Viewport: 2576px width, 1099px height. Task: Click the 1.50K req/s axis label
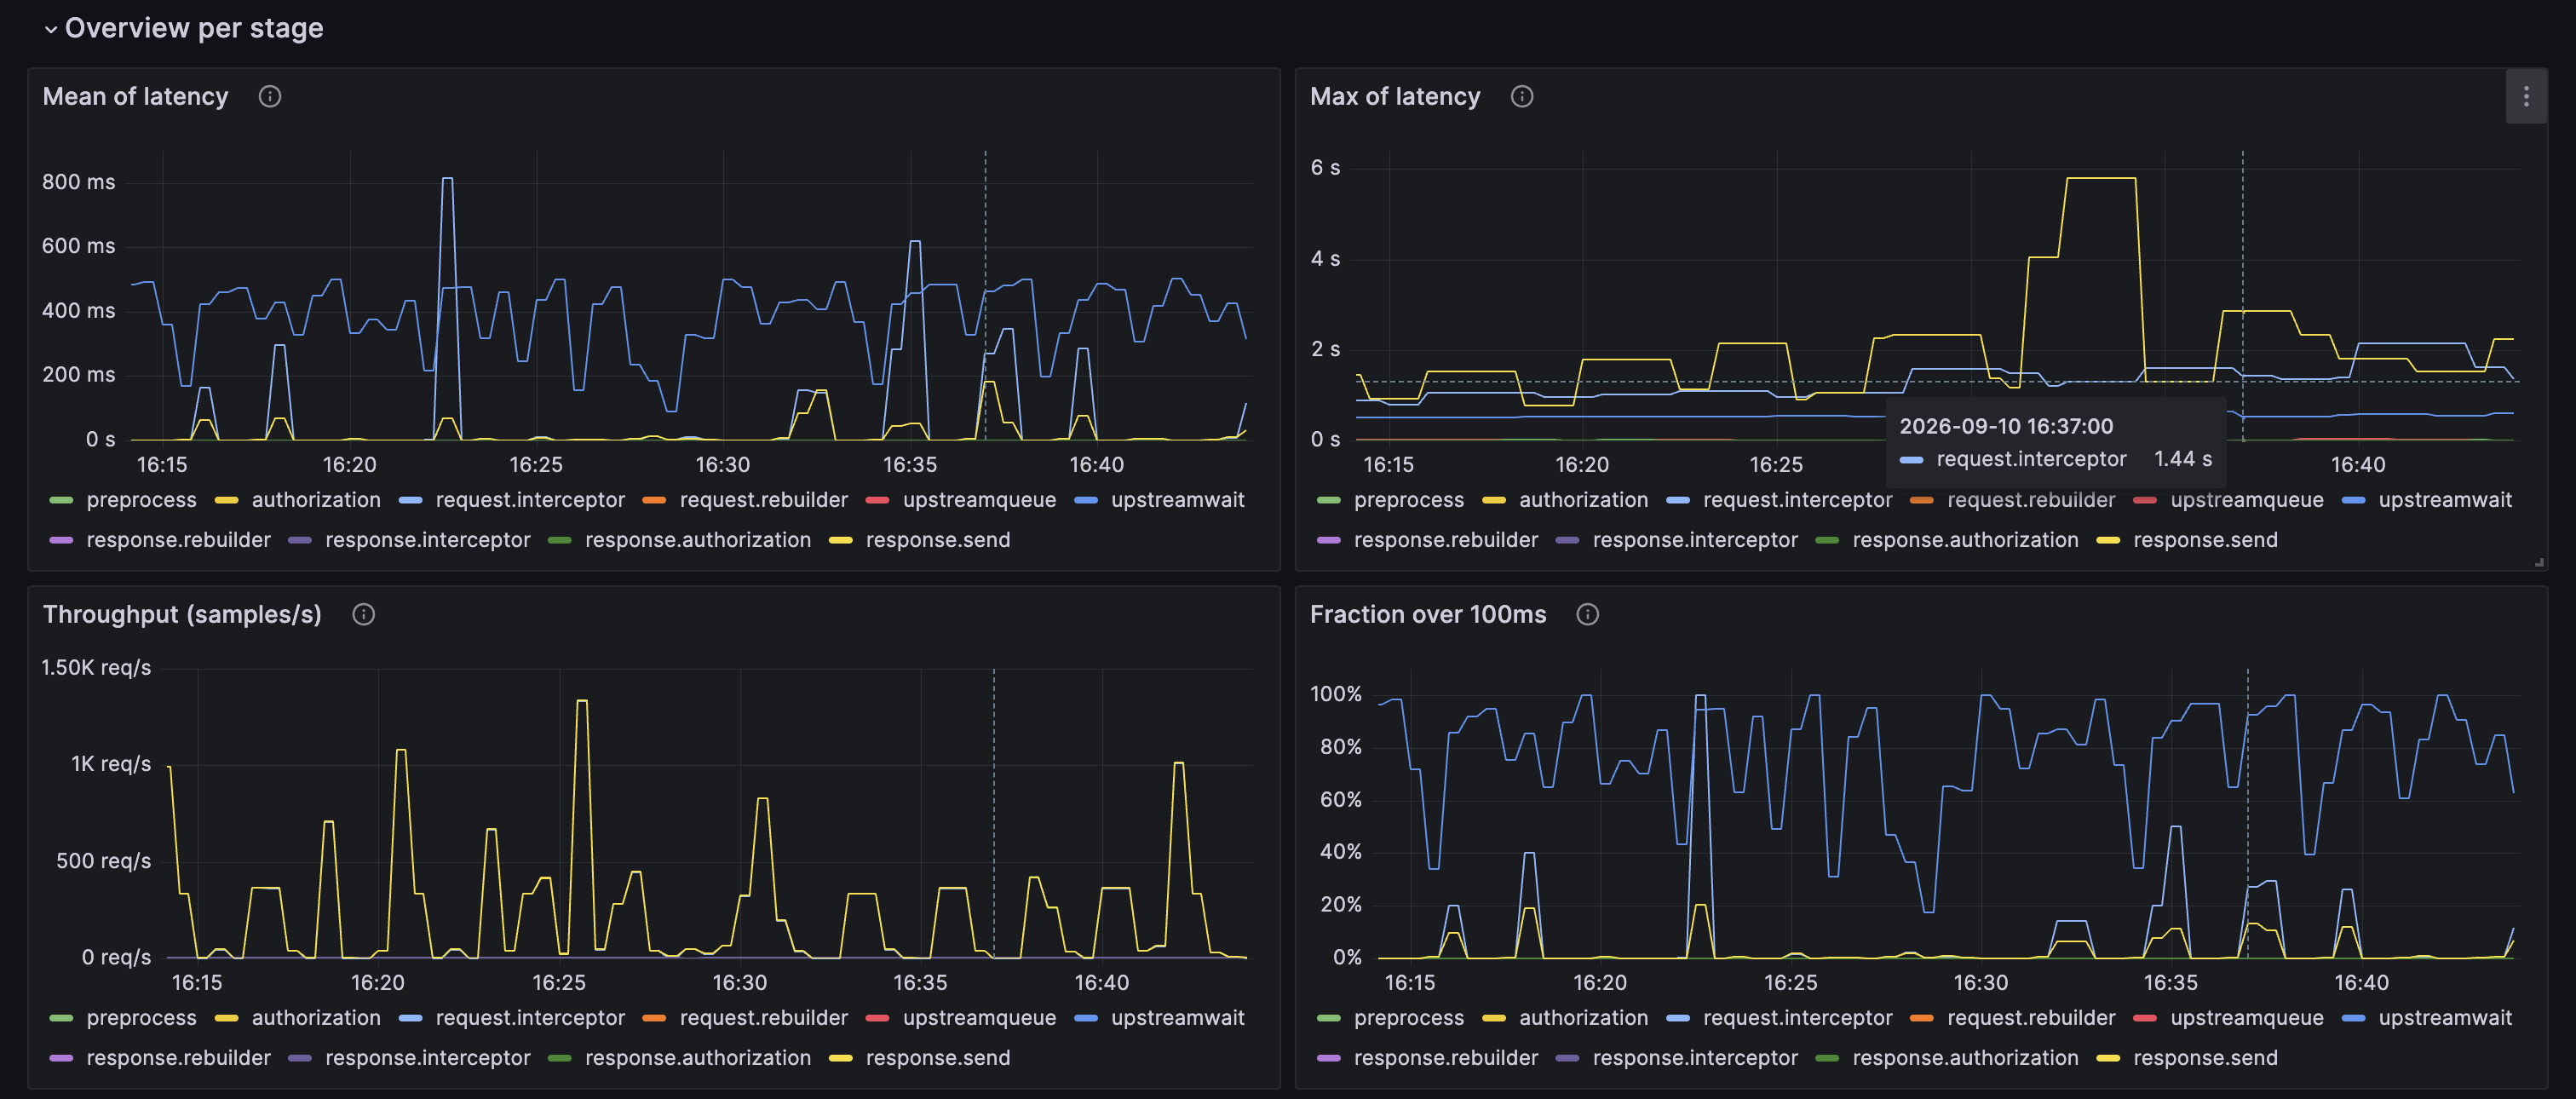(x=96, y=668)
